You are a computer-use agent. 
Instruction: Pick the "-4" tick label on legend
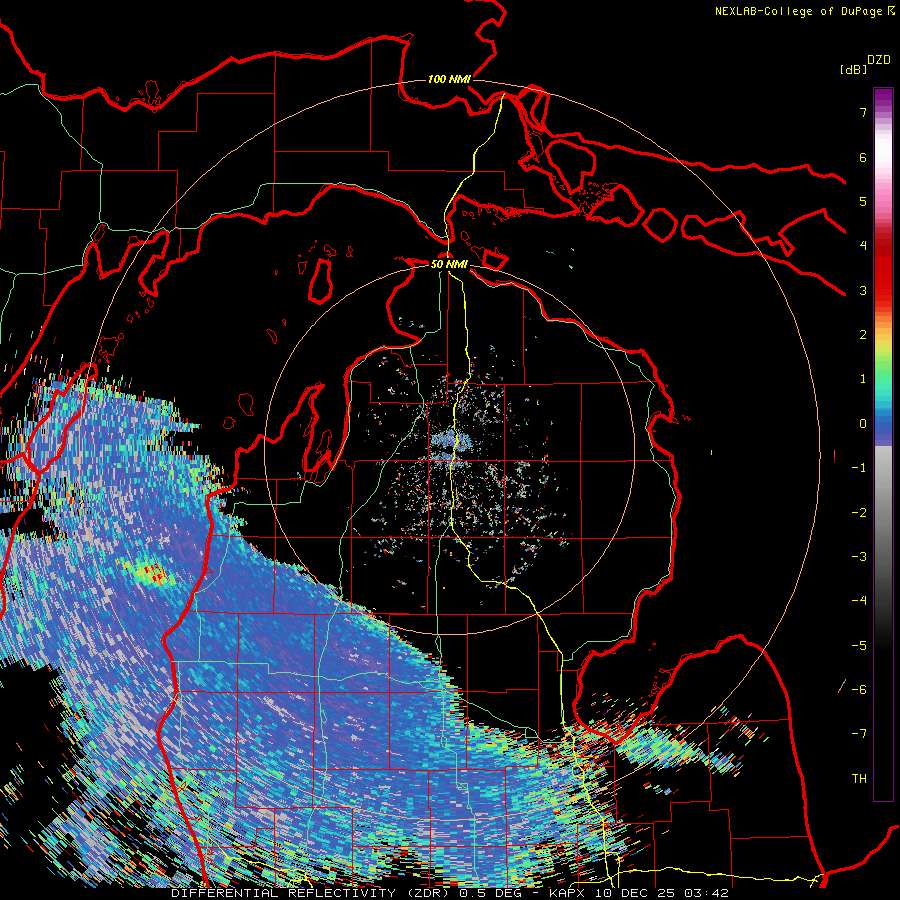[859, 601]
